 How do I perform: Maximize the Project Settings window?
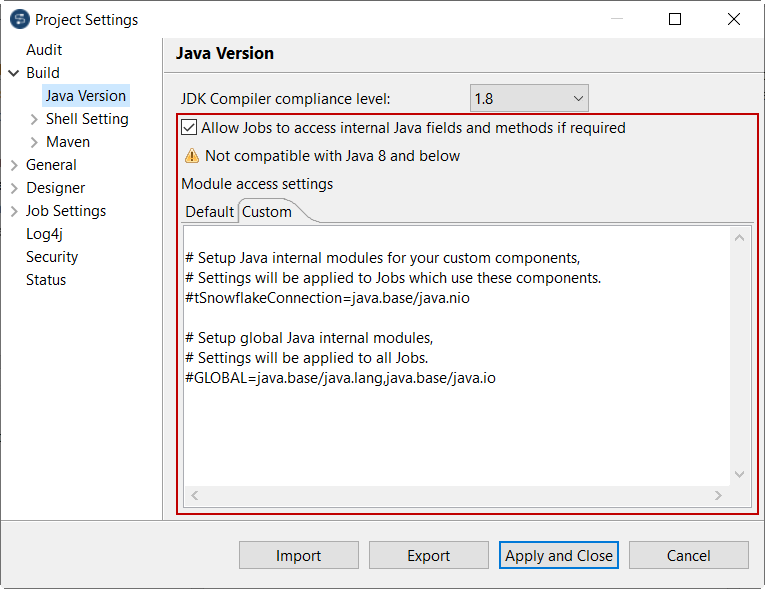pyautogui.click(x=675, y=19)
